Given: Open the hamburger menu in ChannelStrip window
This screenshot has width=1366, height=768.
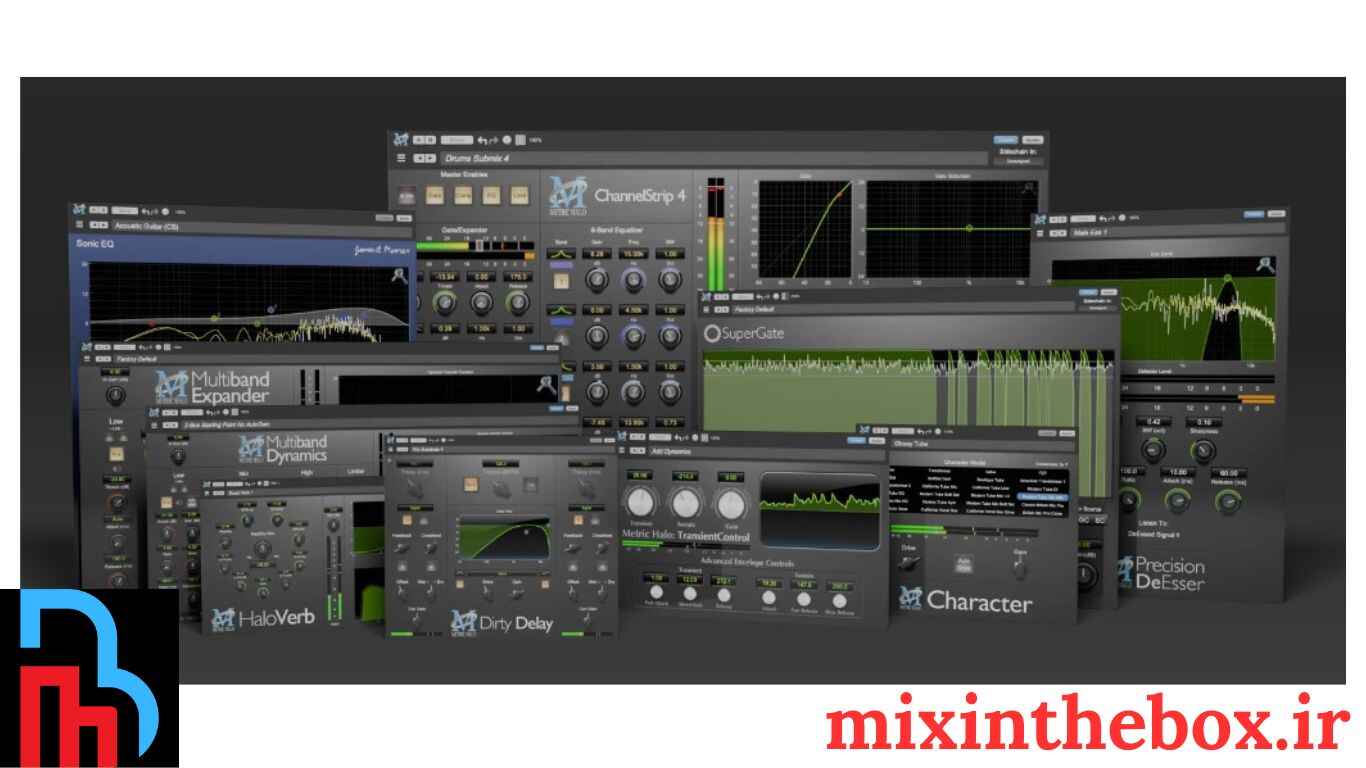Looking at the screenshot, I should (401, 158).
